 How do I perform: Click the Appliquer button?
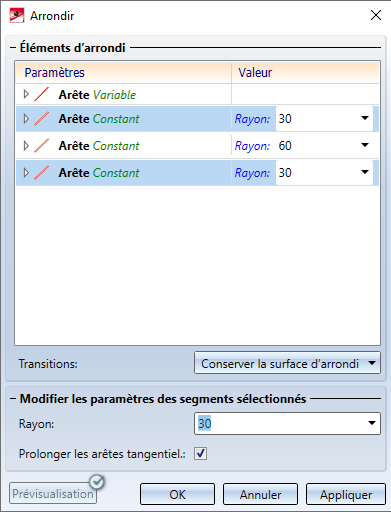click(346, 494)
